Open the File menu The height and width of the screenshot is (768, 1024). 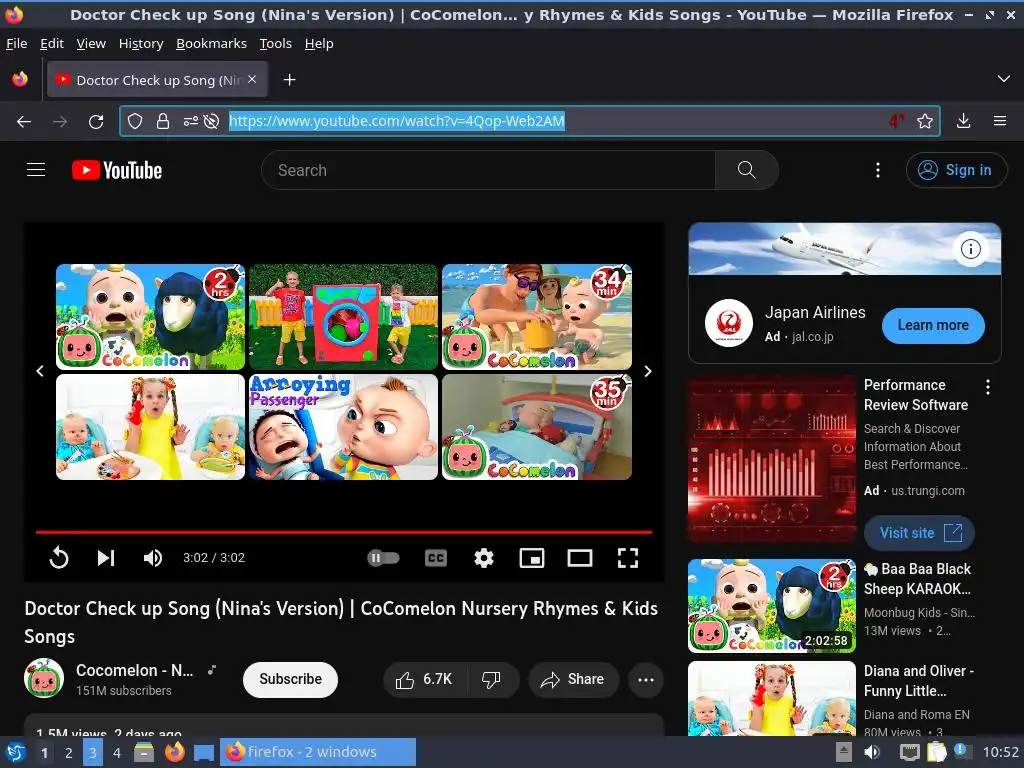tap(16, 43)
